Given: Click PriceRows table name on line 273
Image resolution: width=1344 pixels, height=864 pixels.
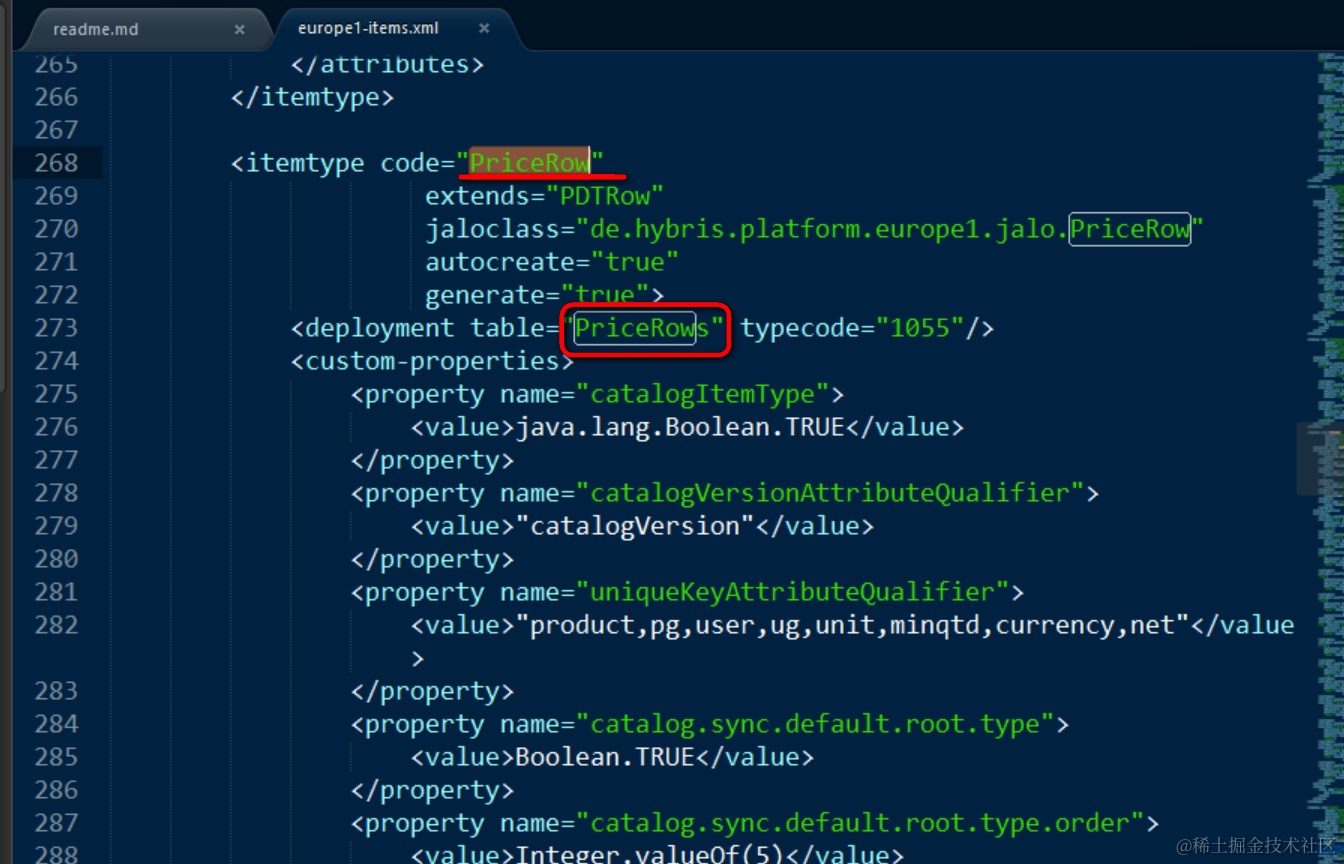Looking at the screenshot, I should click(x=642, y=328).
